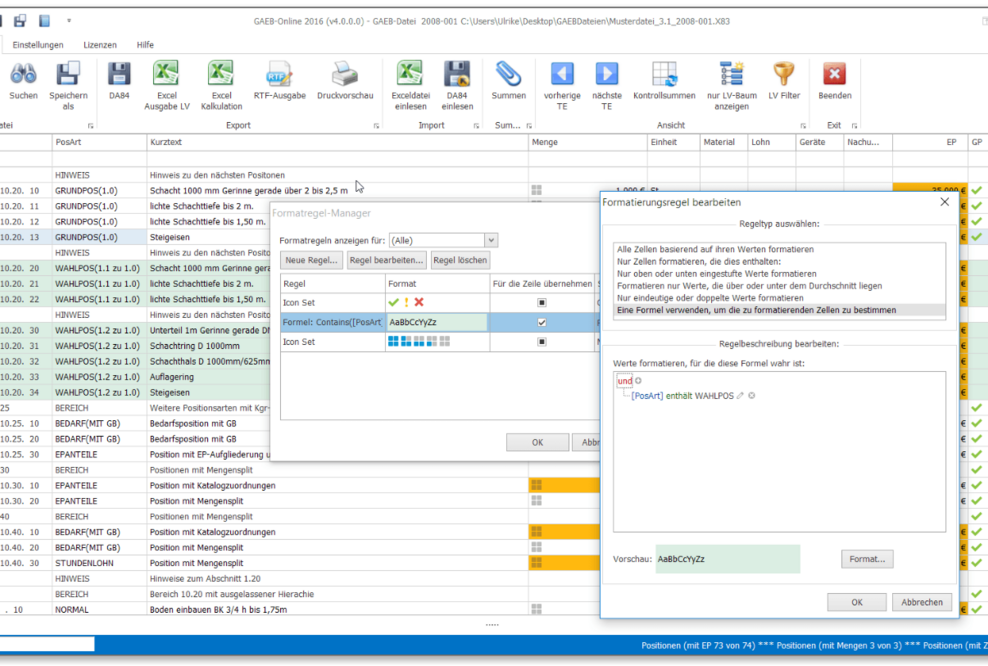The height and width of the screenshot is (666, 988).
Task: Click the Format... button
Action: 867,559
